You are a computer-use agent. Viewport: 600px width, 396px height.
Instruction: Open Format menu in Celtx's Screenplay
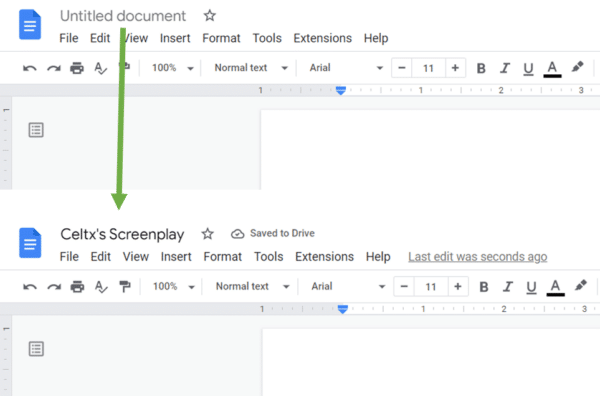pyautogui.click(x=222, y=257)
